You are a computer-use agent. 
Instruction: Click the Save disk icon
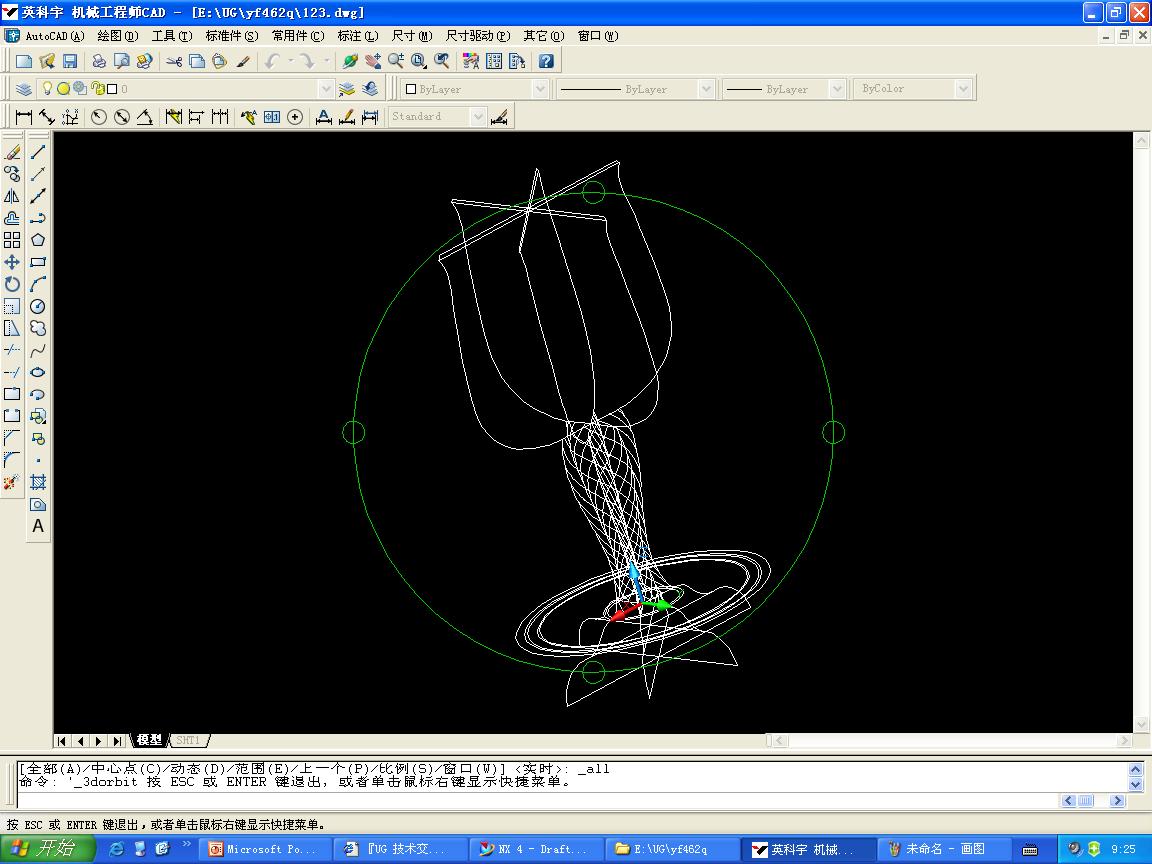click(x=70, y=61)
